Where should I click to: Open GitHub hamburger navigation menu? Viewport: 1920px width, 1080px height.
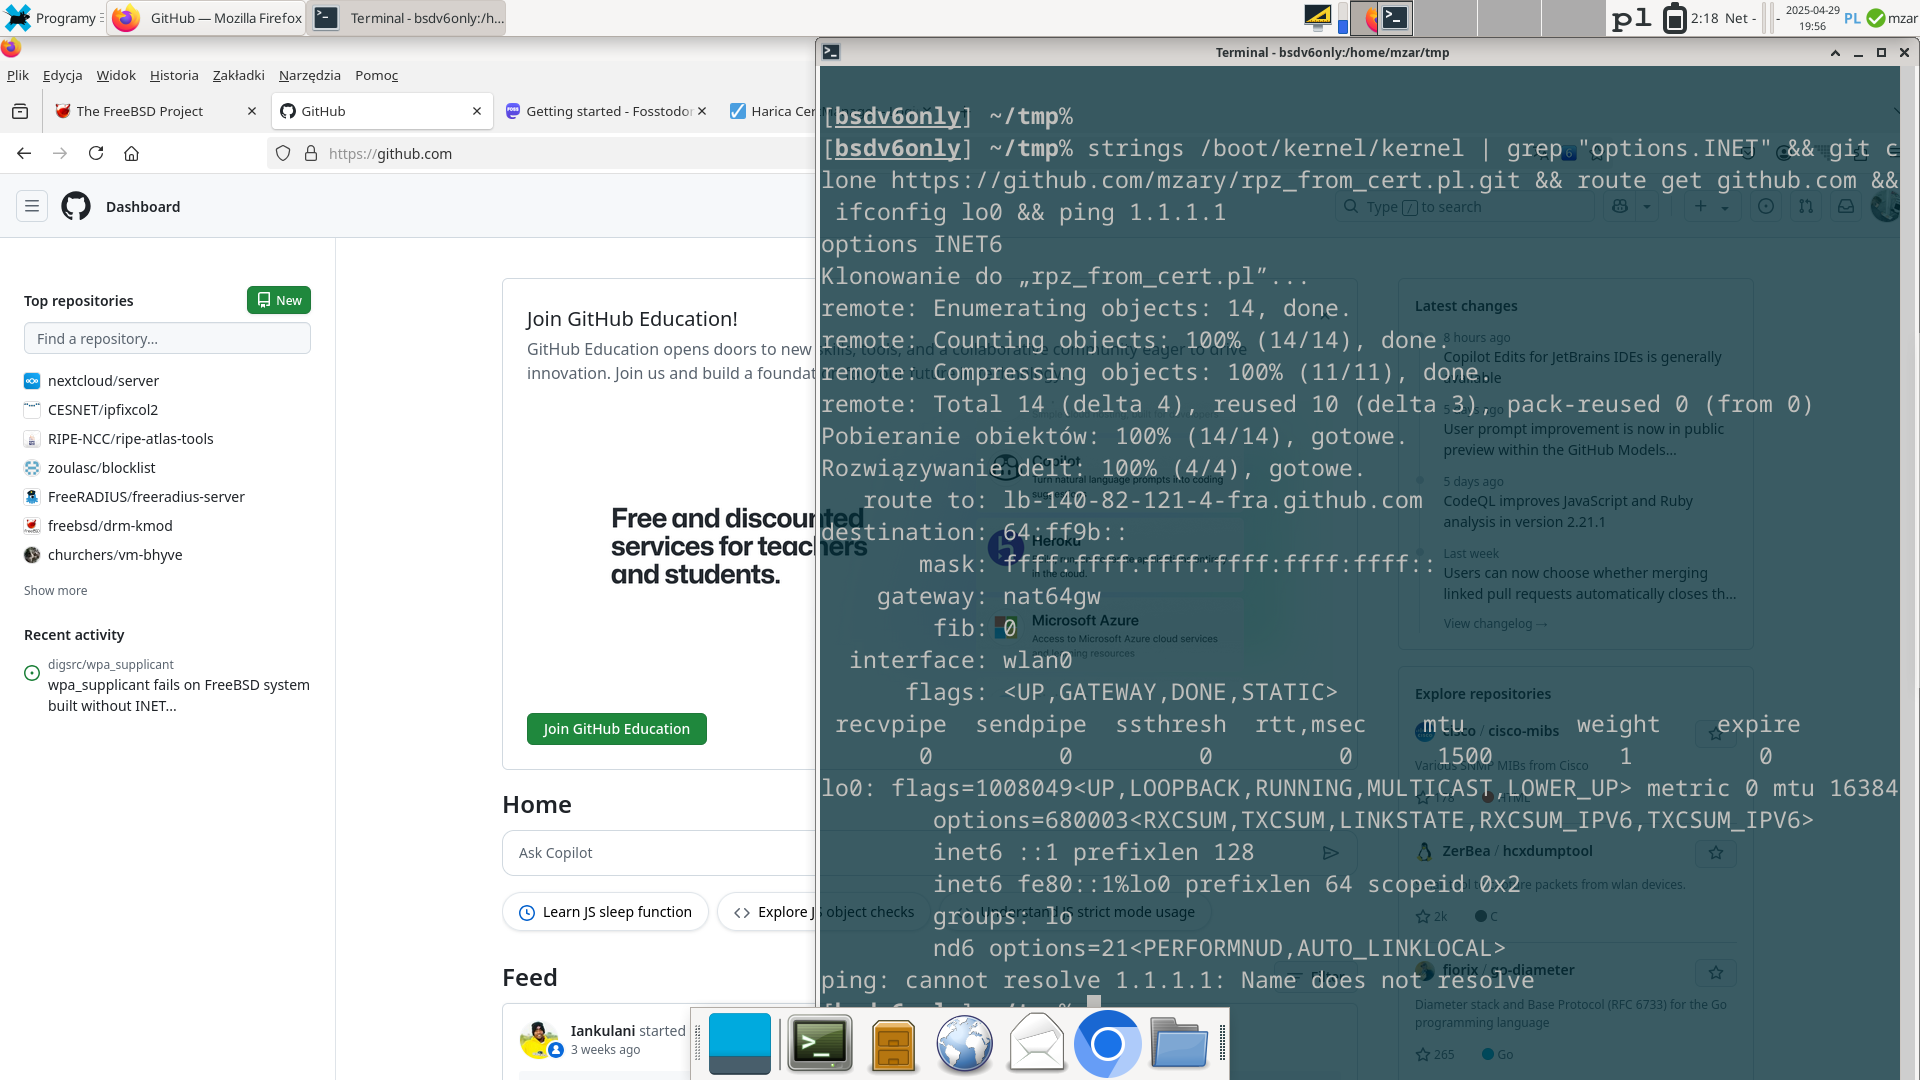click(32, 206)
